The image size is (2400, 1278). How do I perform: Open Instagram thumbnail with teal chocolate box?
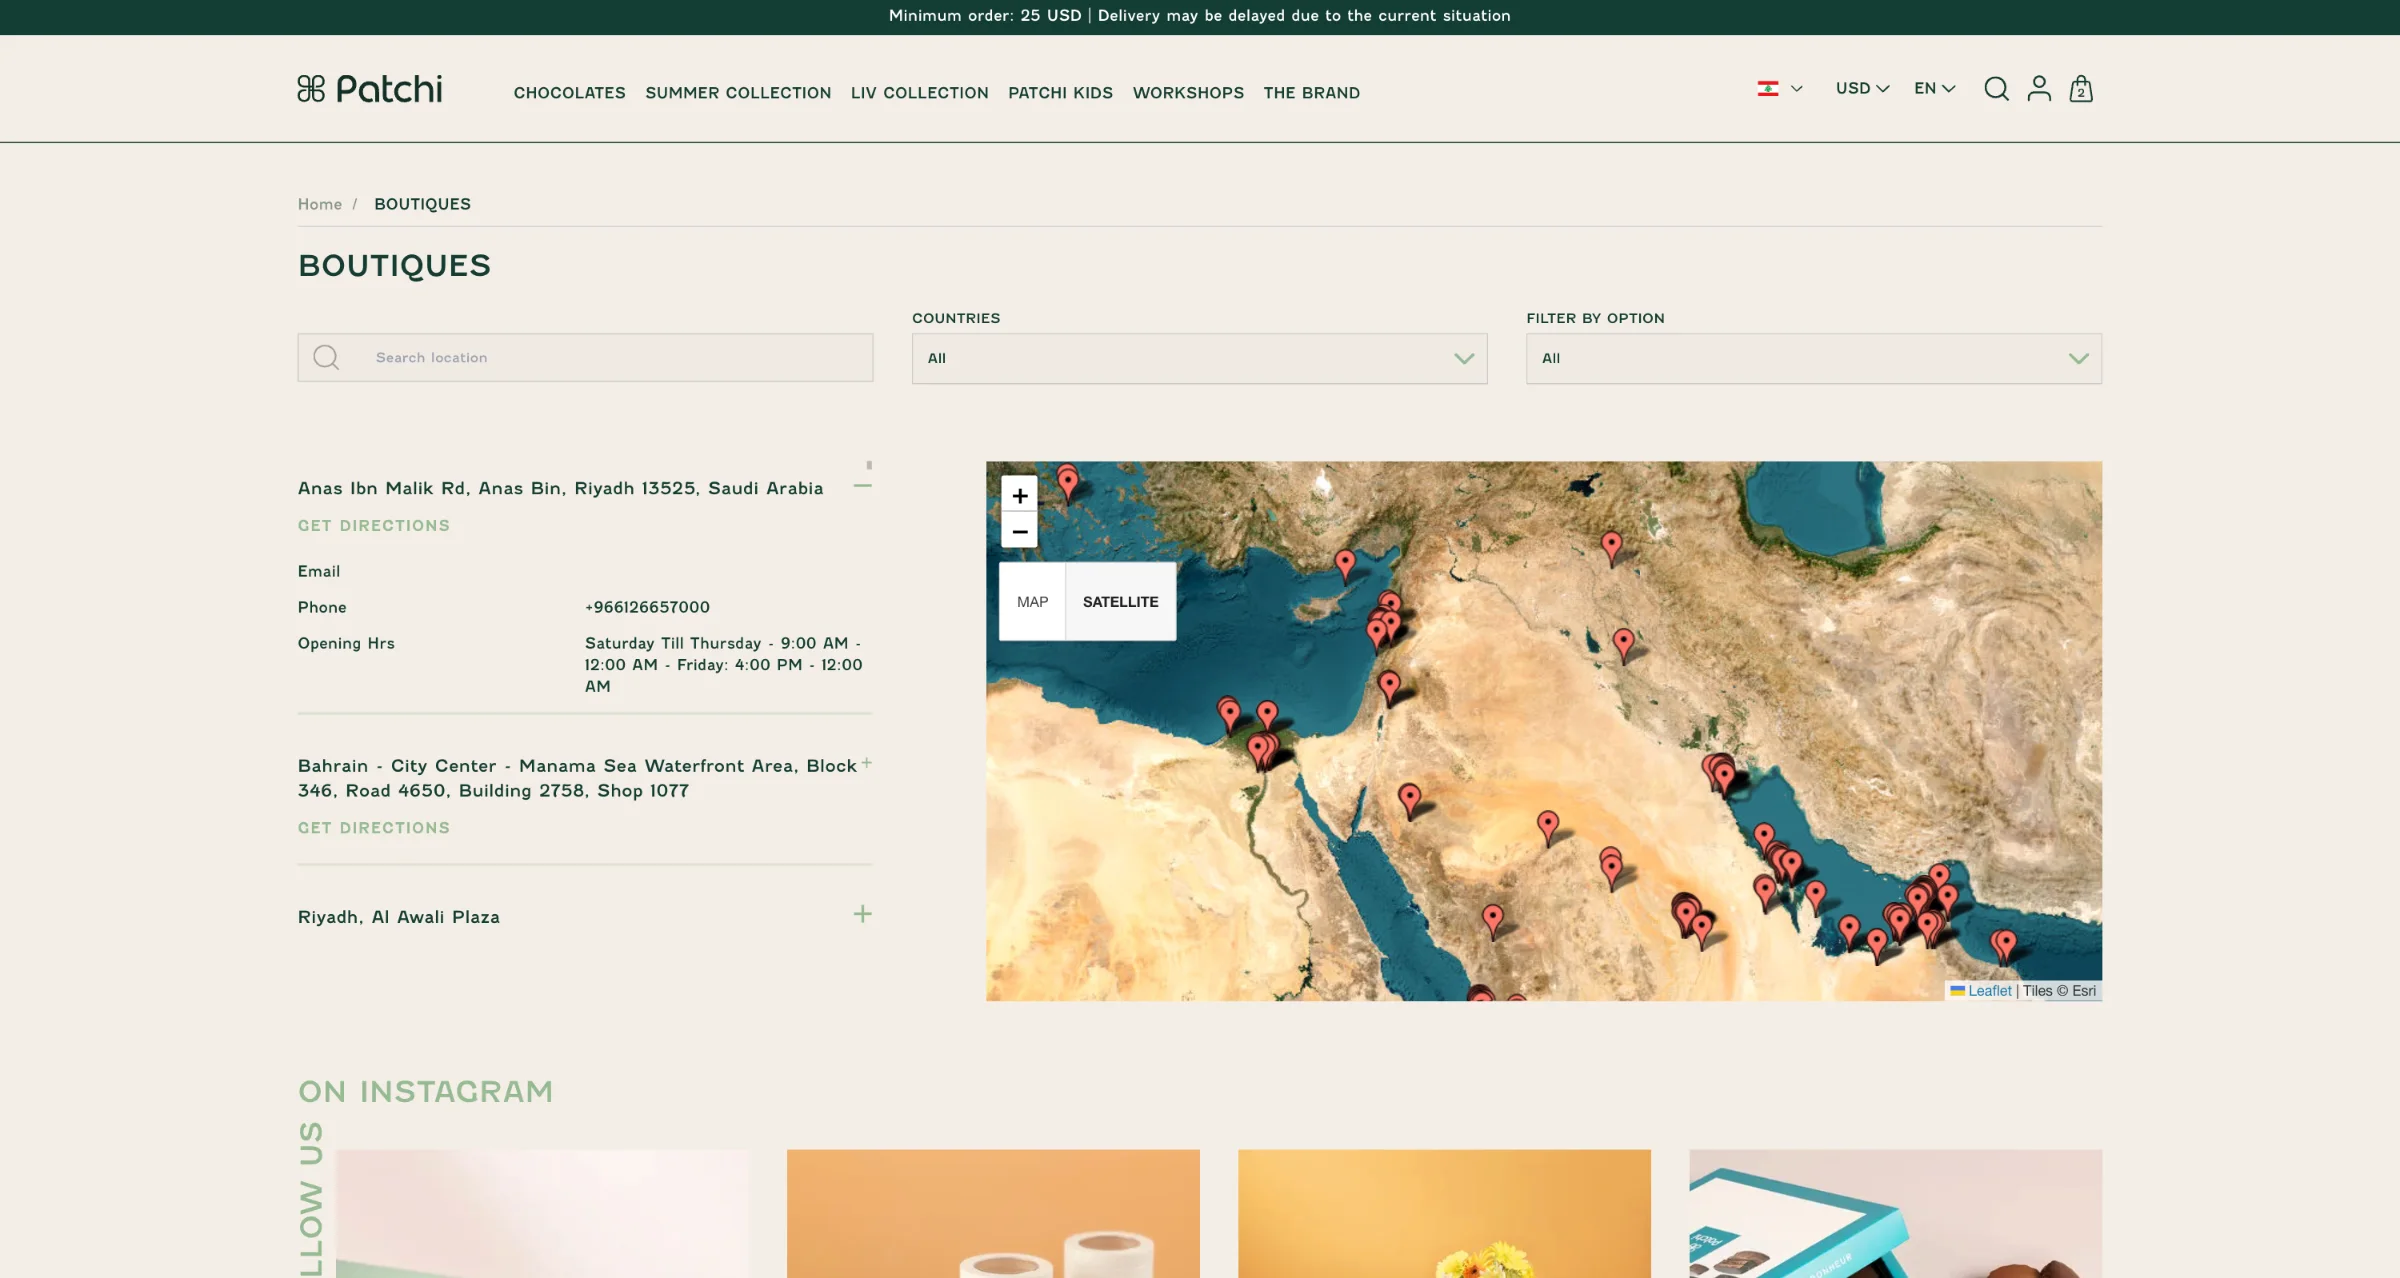coord(1895,1213)
